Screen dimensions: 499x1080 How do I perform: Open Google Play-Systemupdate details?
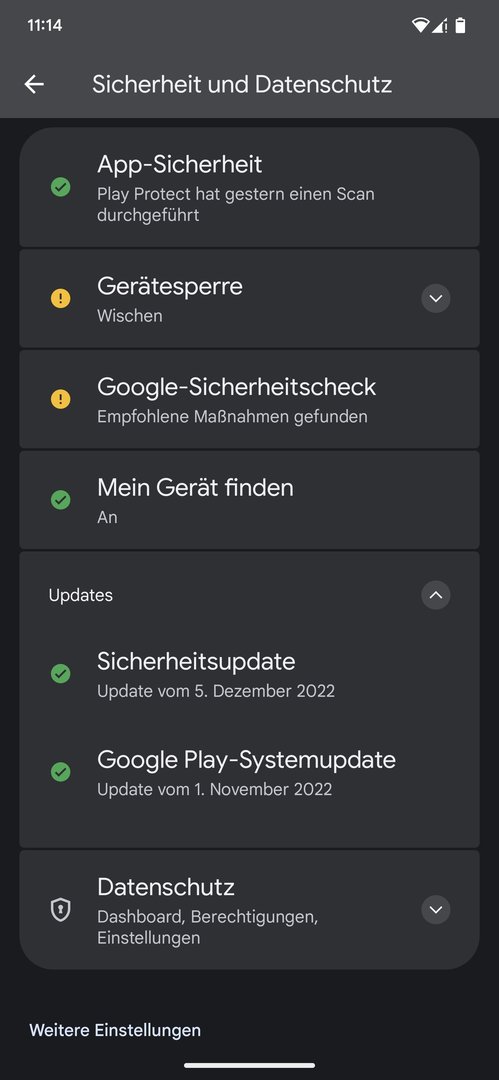click(x=250, y=771)
